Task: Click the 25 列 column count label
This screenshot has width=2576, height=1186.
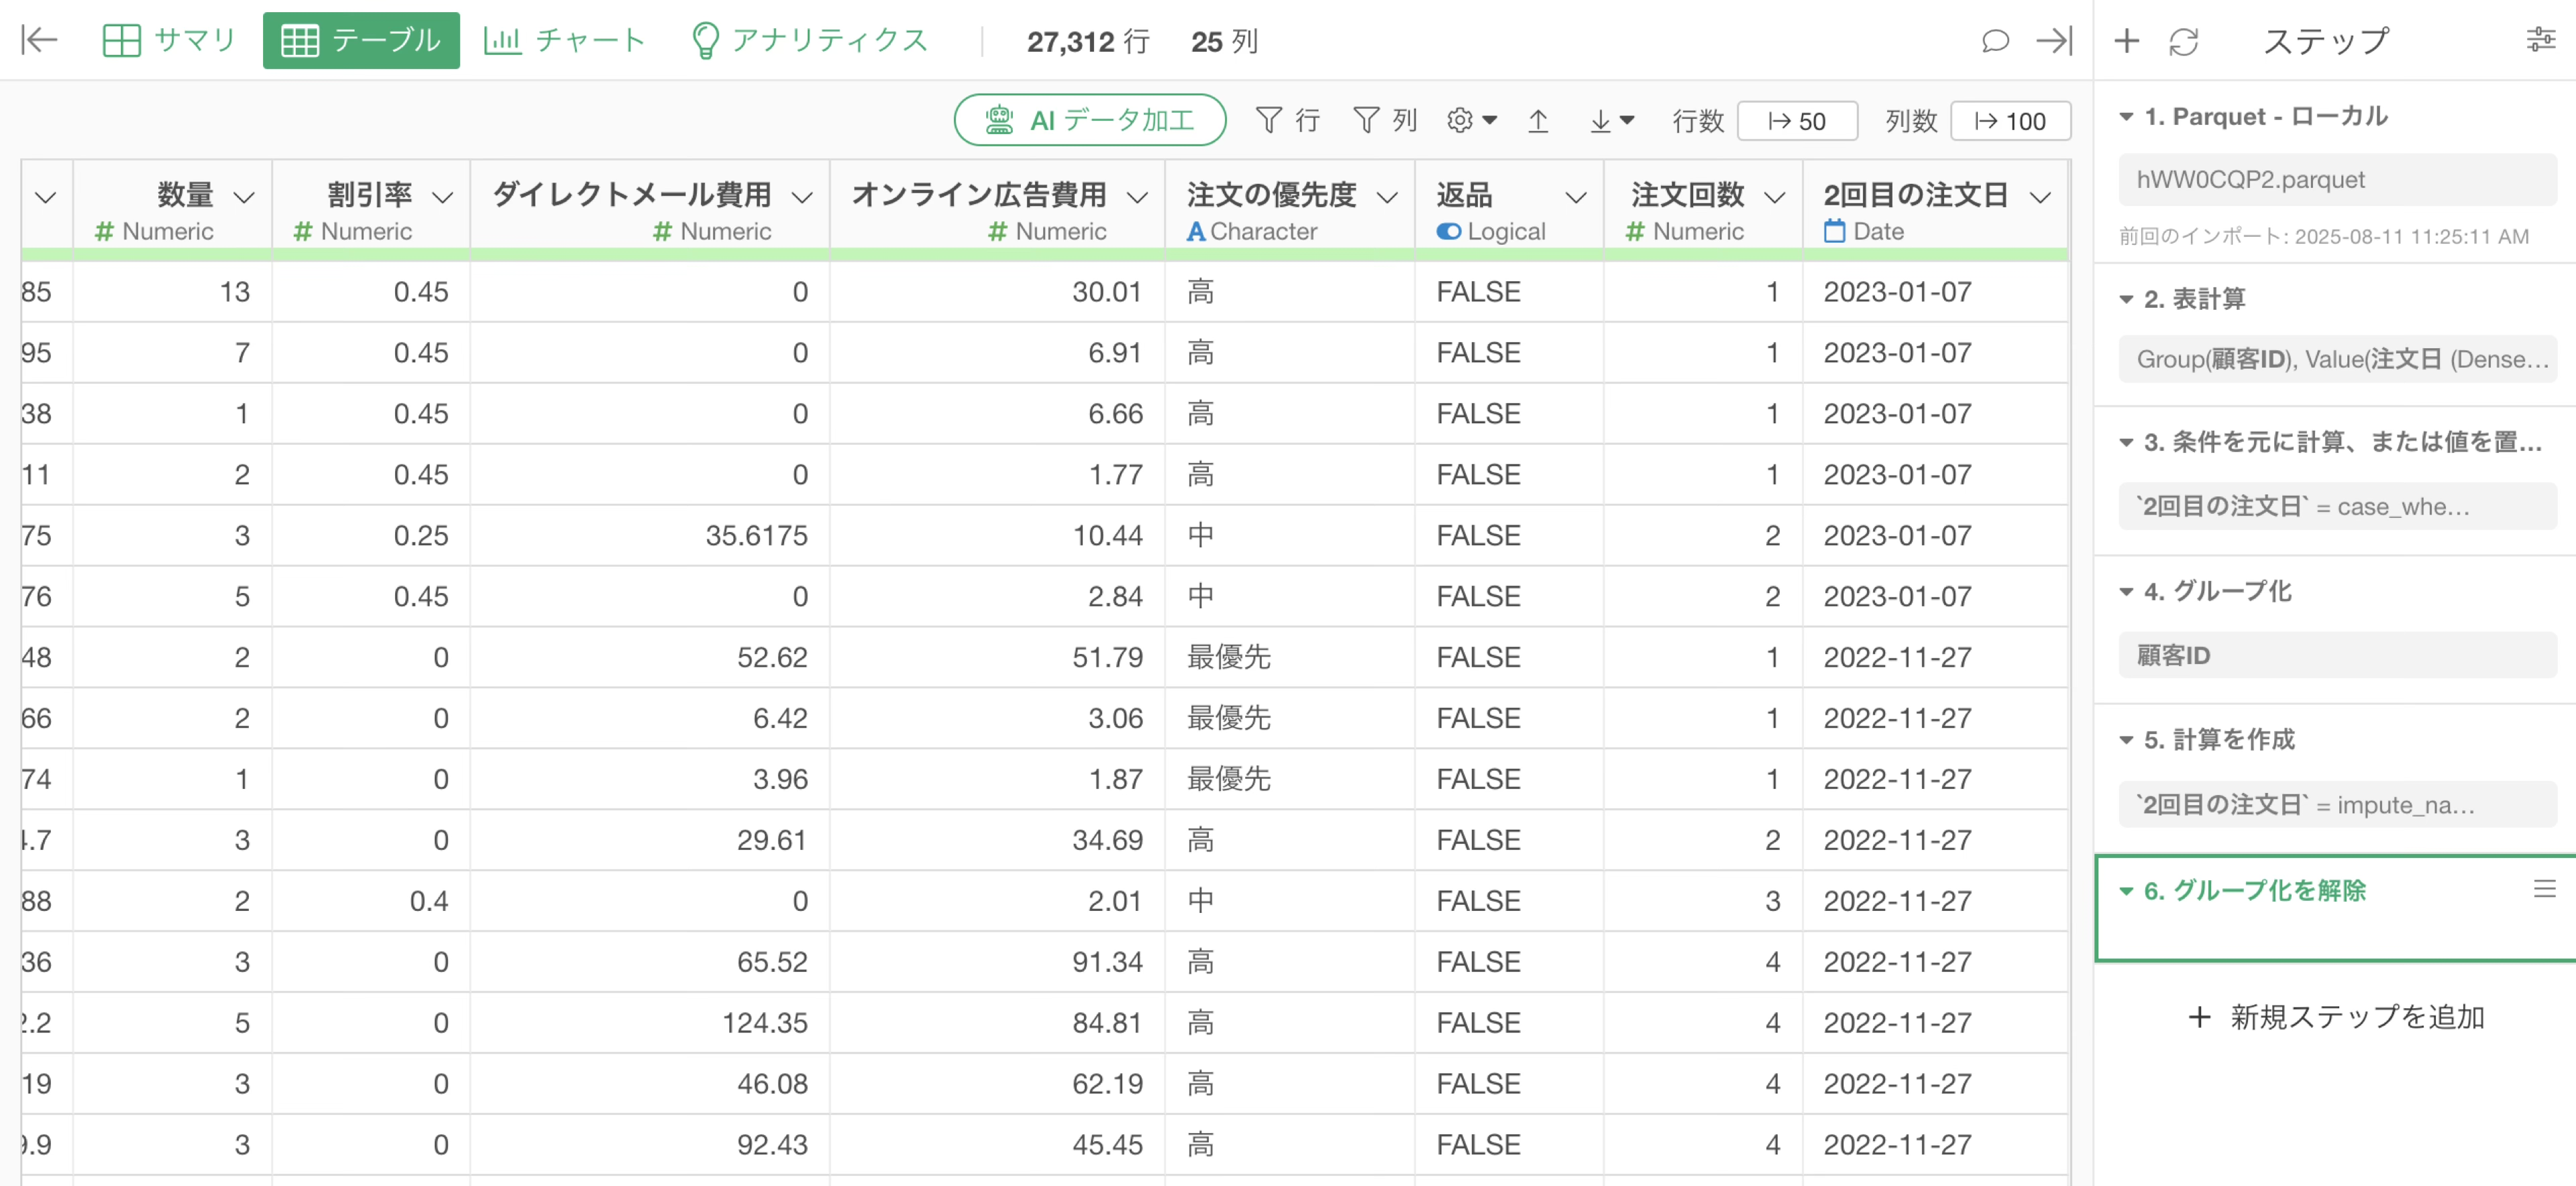Action: tap(1224, 41)
